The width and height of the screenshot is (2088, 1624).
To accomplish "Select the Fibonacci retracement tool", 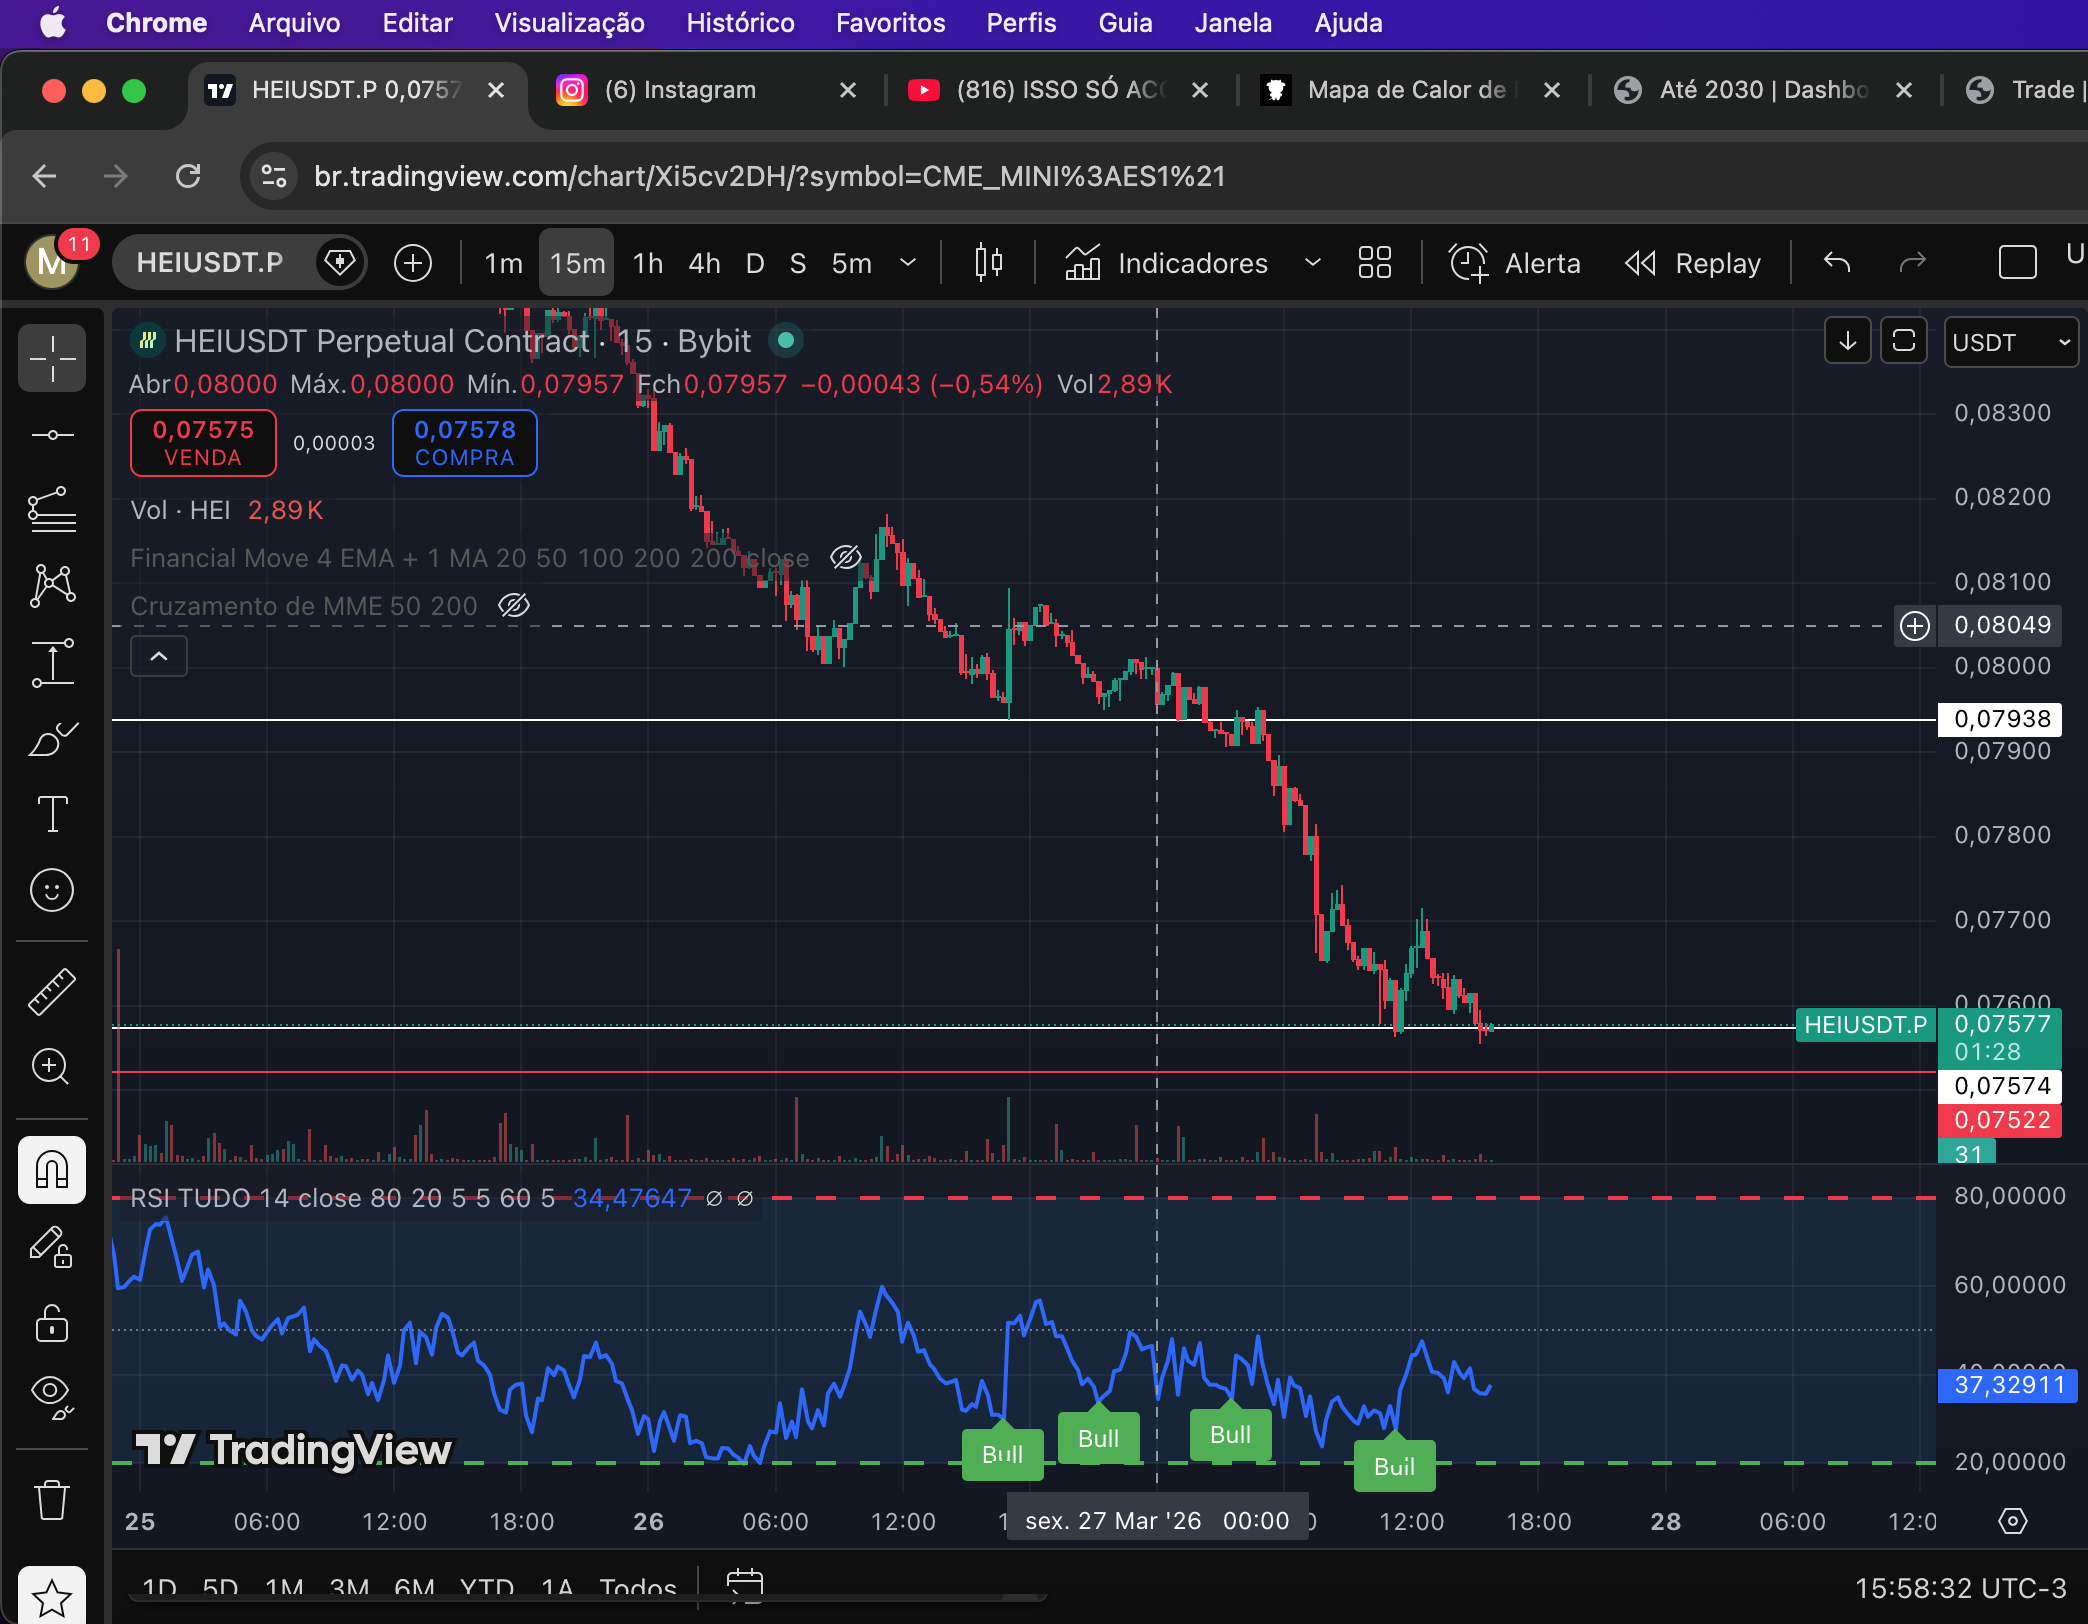I will (x=52, y=510).
